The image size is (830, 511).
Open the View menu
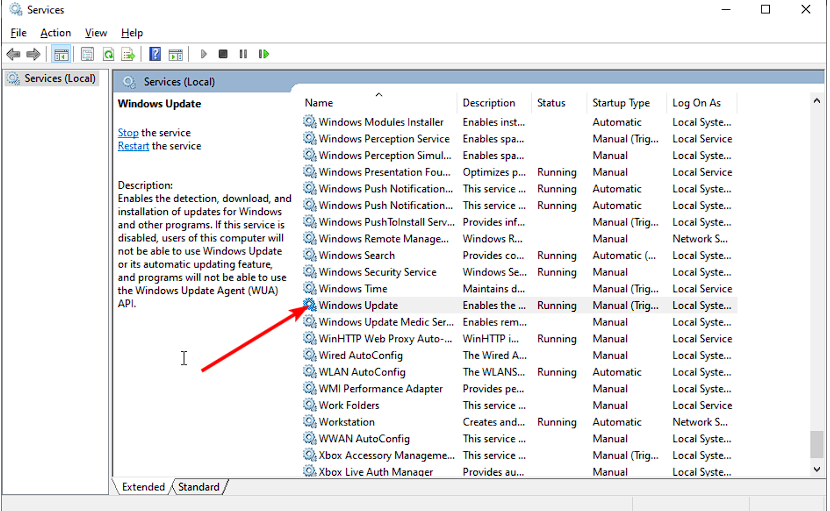(x=96, y=33)
